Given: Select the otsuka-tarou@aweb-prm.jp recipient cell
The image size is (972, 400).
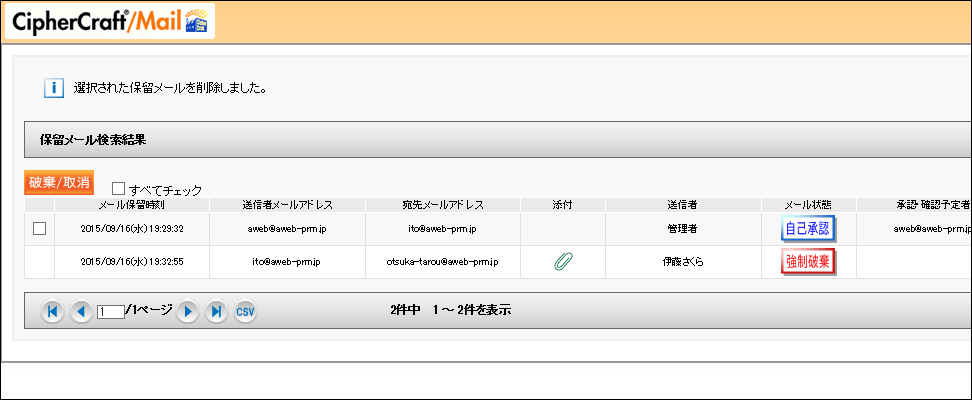Looking at the screenshot, I should click(x=442, y=262).
